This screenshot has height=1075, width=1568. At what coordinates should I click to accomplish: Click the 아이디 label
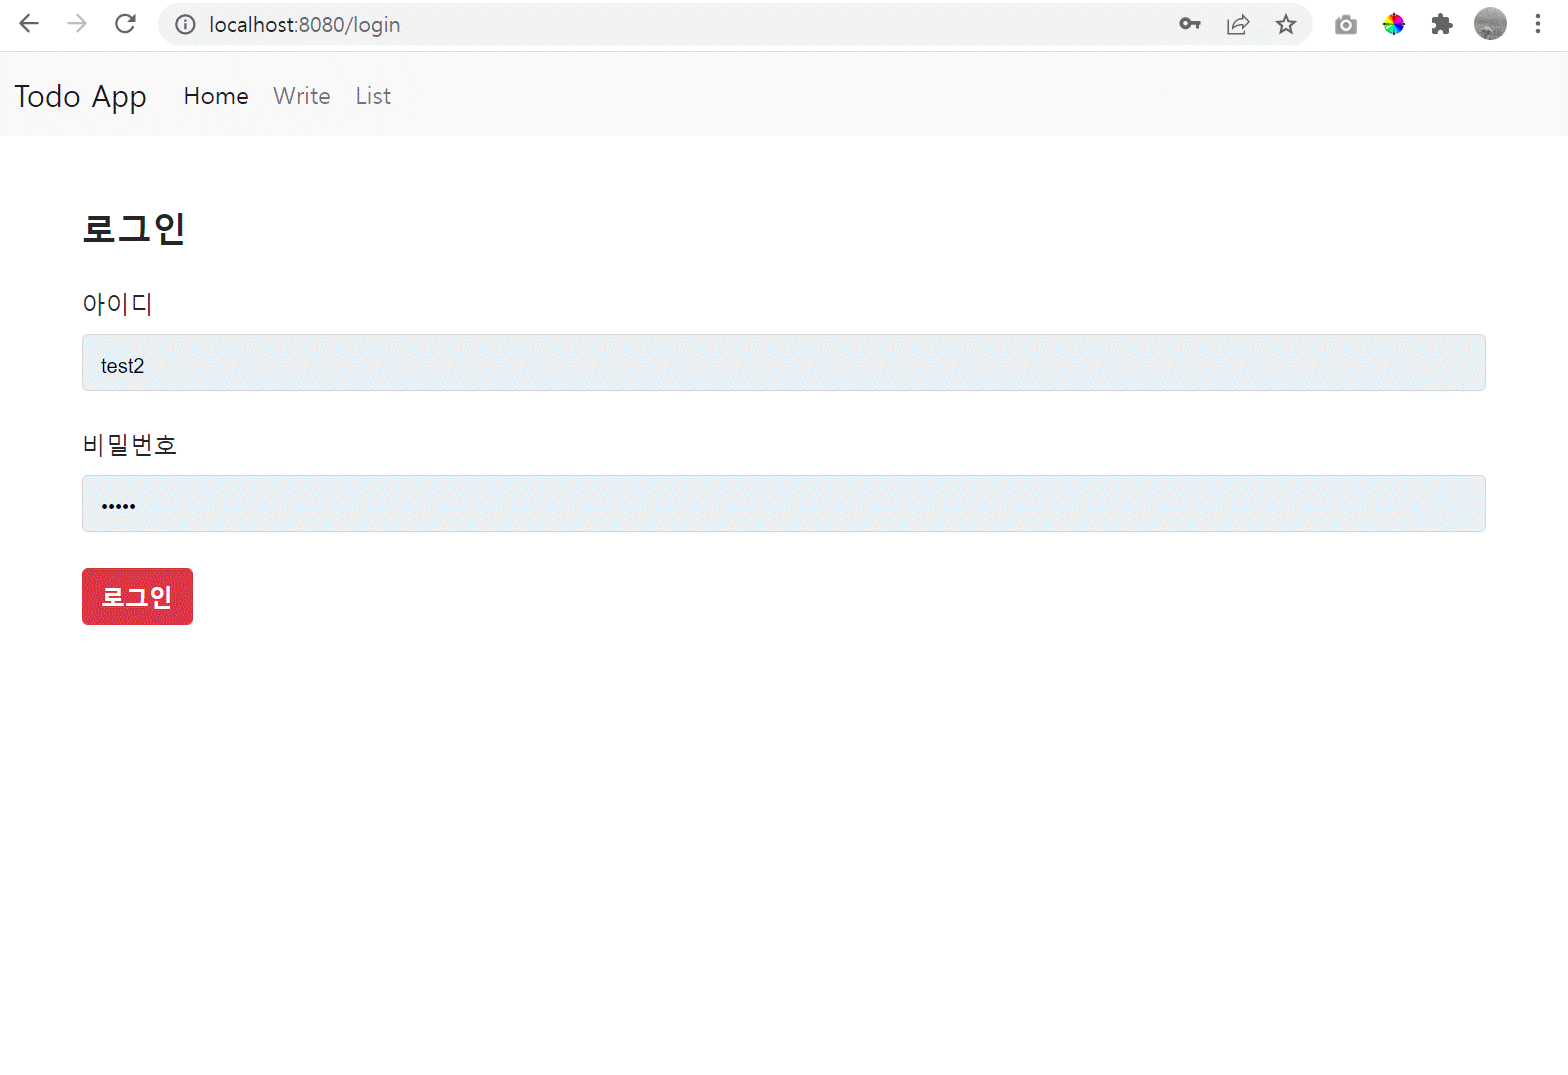pos(117,304)
